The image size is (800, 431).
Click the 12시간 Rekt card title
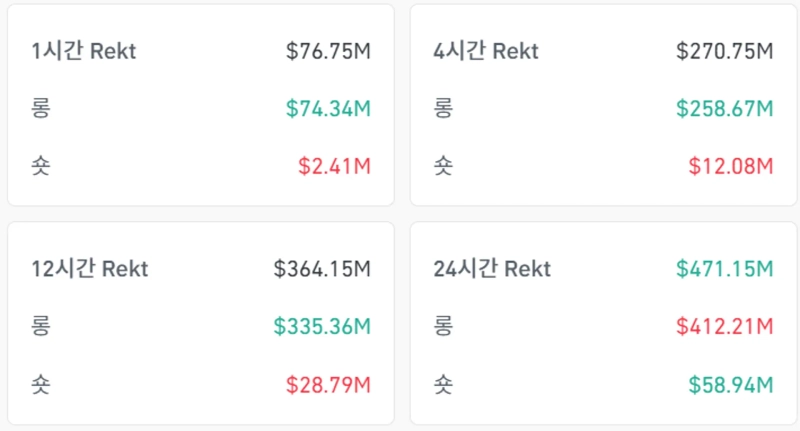90,269
